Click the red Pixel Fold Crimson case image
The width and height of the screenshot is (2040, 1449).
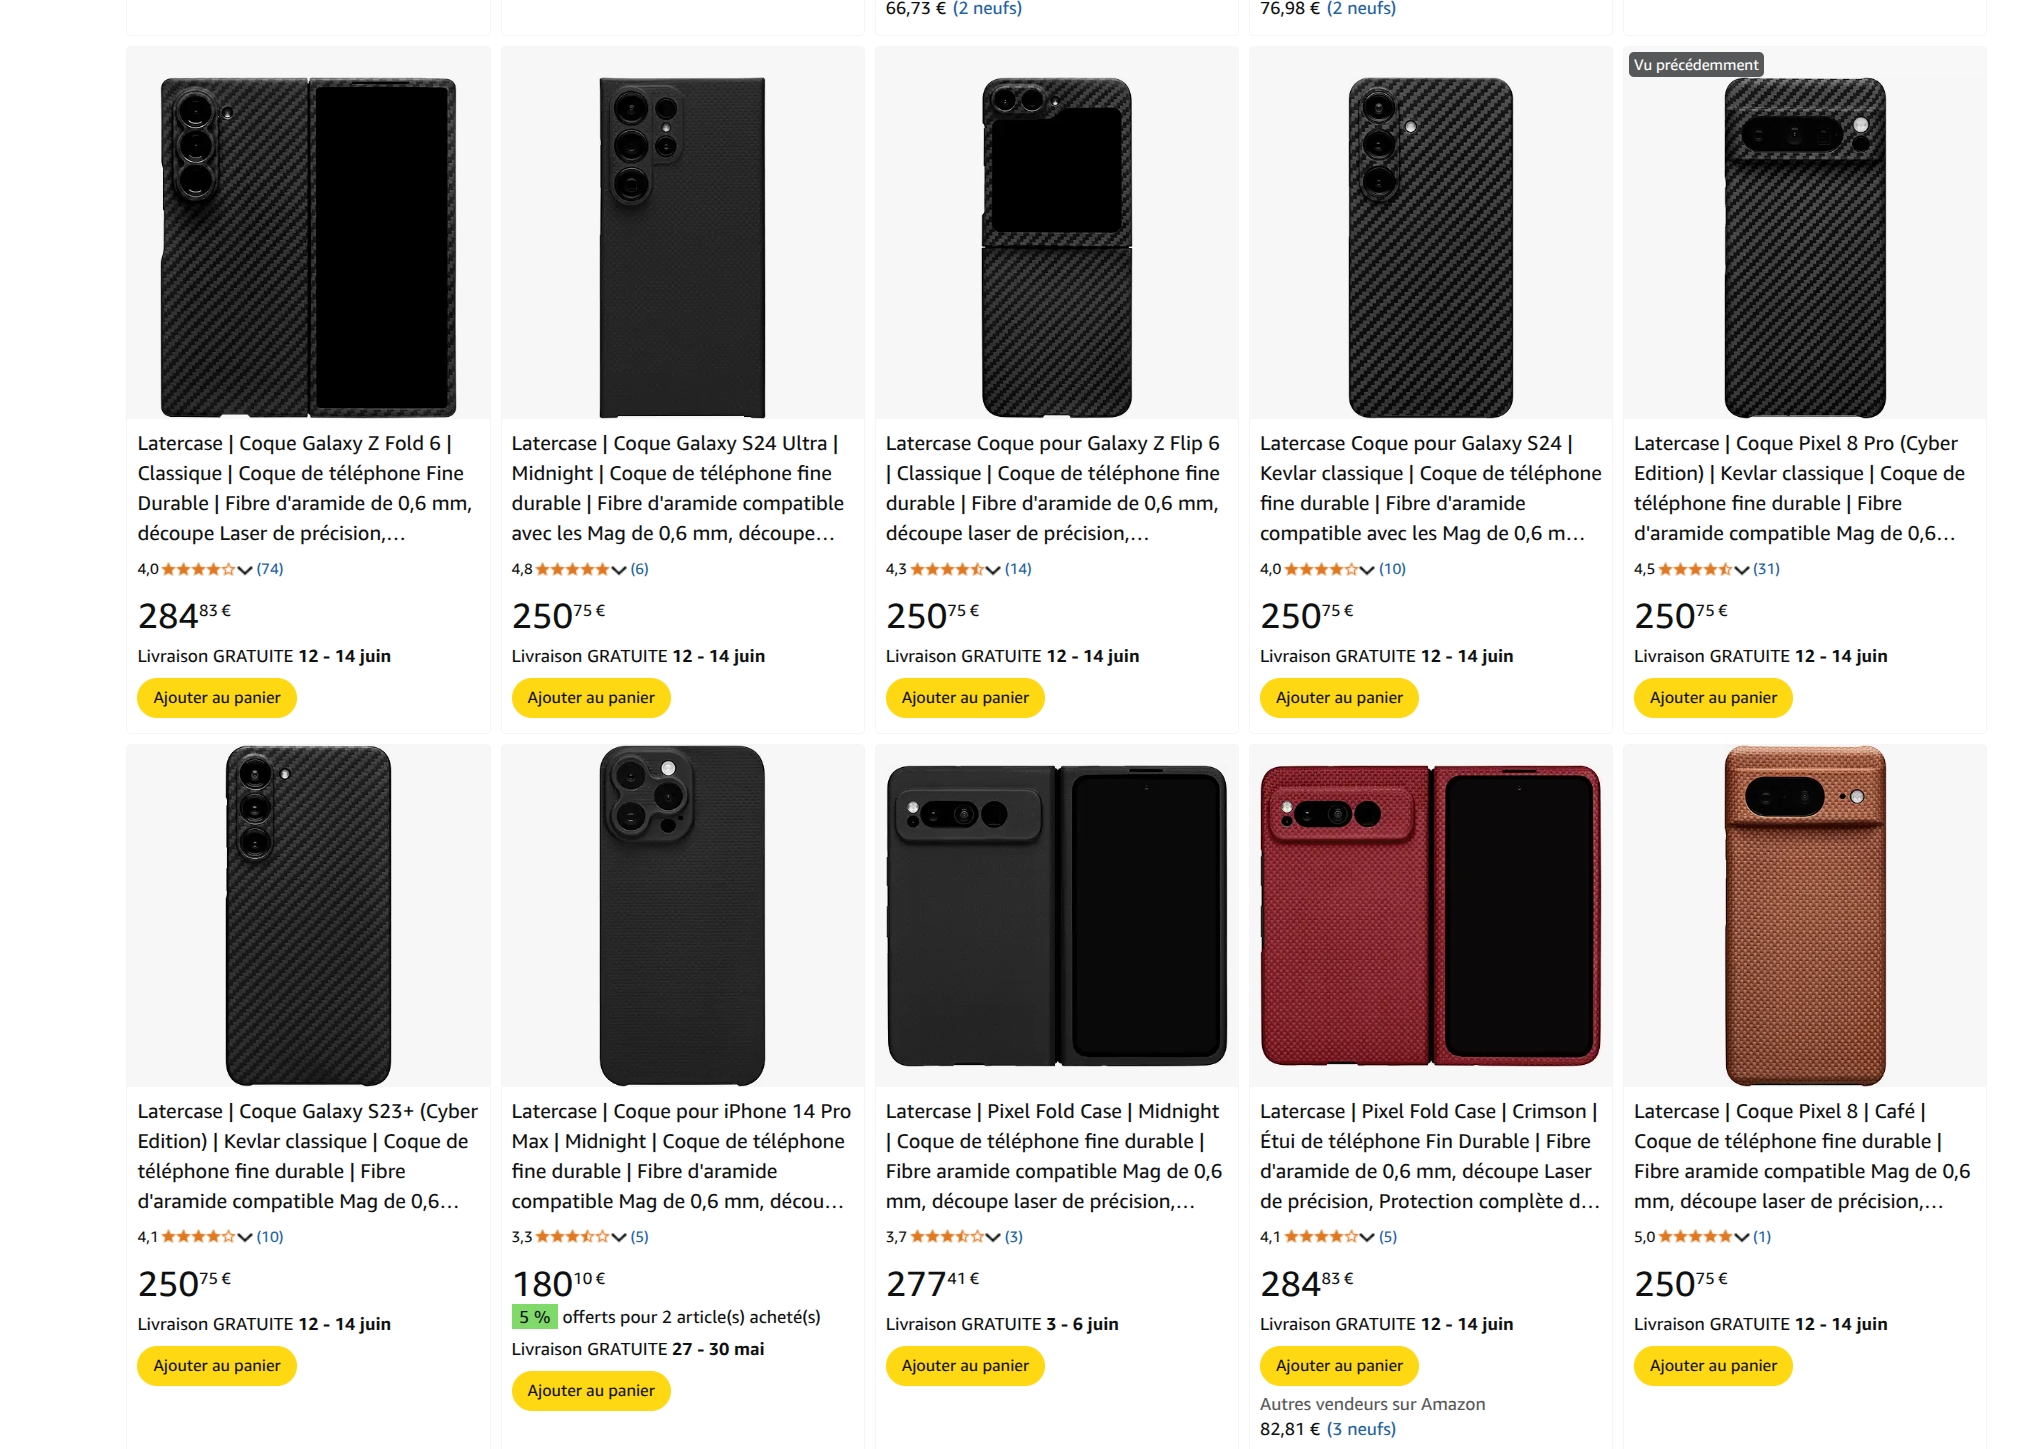pos(1430,915)
